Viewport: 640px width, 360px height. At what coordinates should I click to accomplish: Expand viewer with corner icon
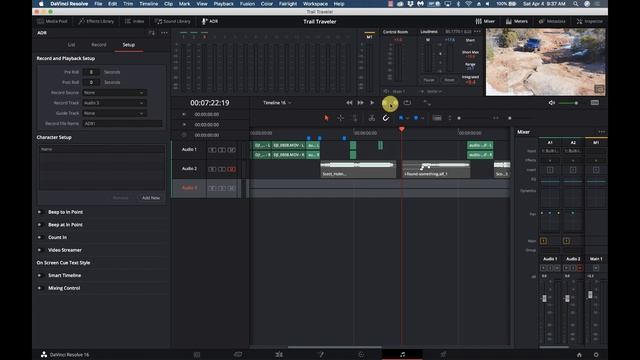point(599,89)
